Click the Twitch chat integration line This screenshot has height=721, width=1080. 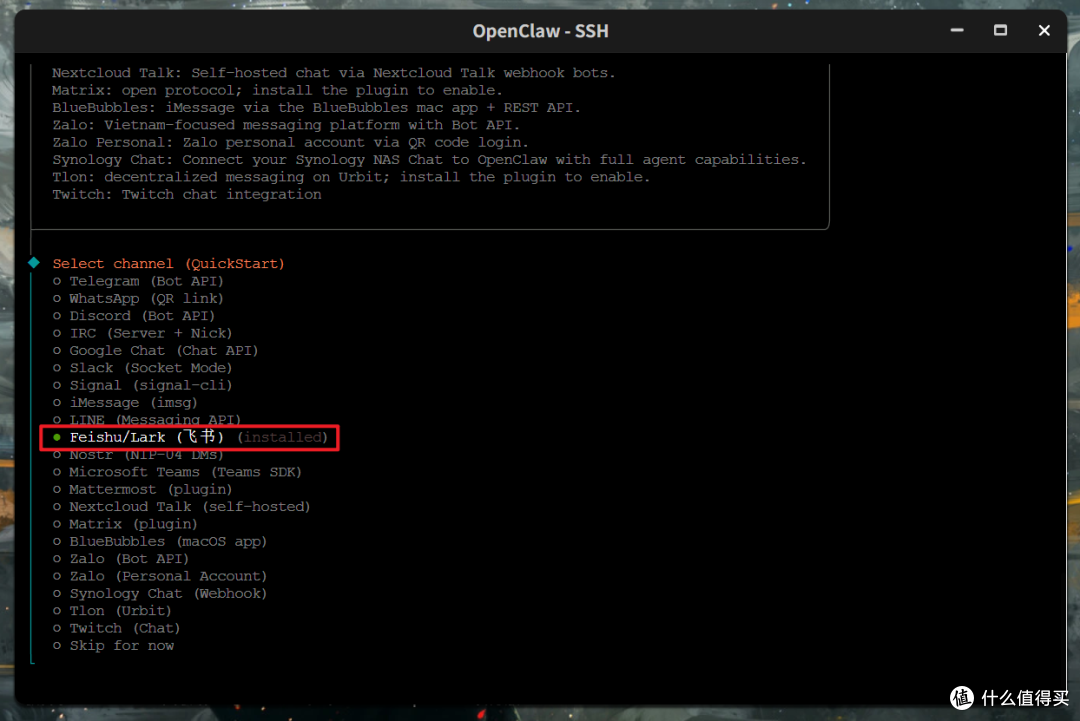[187, 194]
